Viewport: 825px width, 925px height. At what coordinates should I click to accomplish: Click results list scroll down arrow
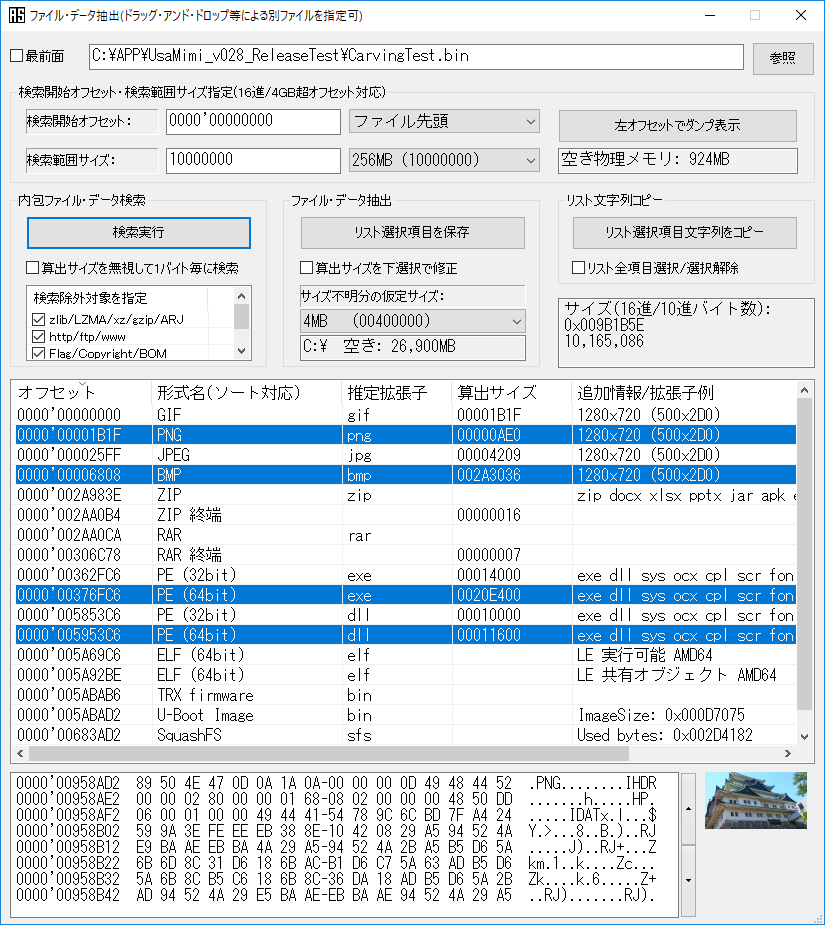[x=804, y=736]
